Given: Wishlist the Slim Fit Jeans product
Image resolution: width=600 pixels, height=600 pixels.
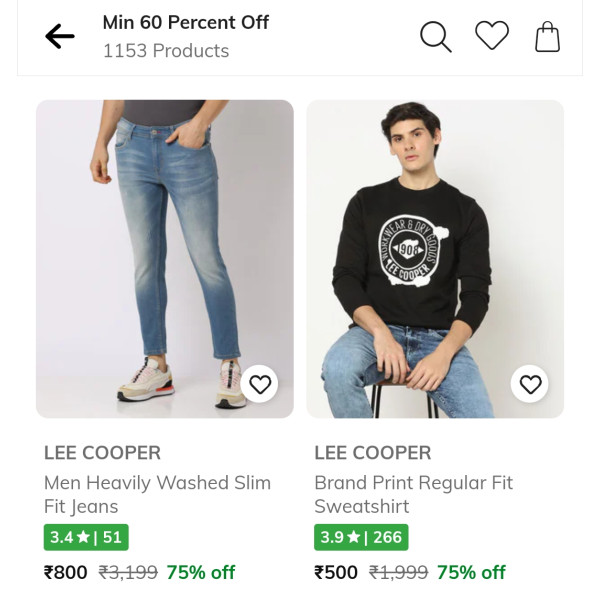Looking at the screenshot, I should point(260,384).
